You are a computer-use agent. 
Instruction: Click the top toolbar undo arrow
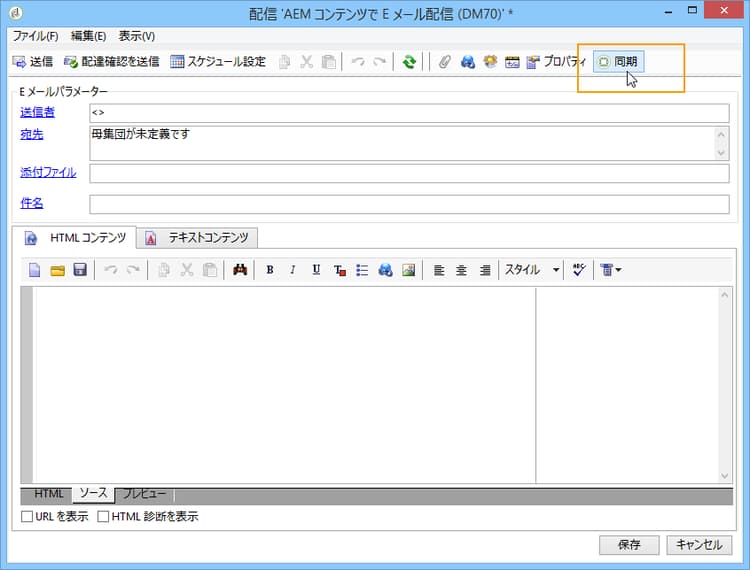(x=358, y=62)
